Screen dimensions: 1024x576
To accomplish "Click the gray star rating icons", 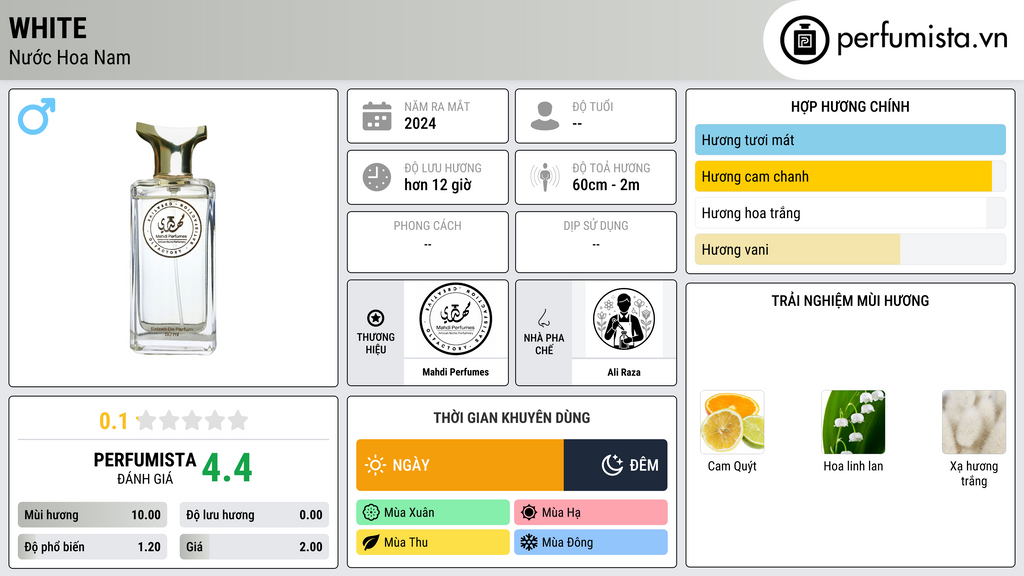I will click(193, 421).
